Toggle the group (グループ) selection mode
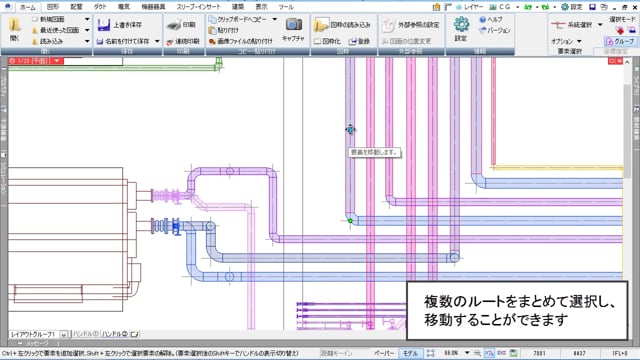Viewport: 640px width, 360px height. pos(620,41)
